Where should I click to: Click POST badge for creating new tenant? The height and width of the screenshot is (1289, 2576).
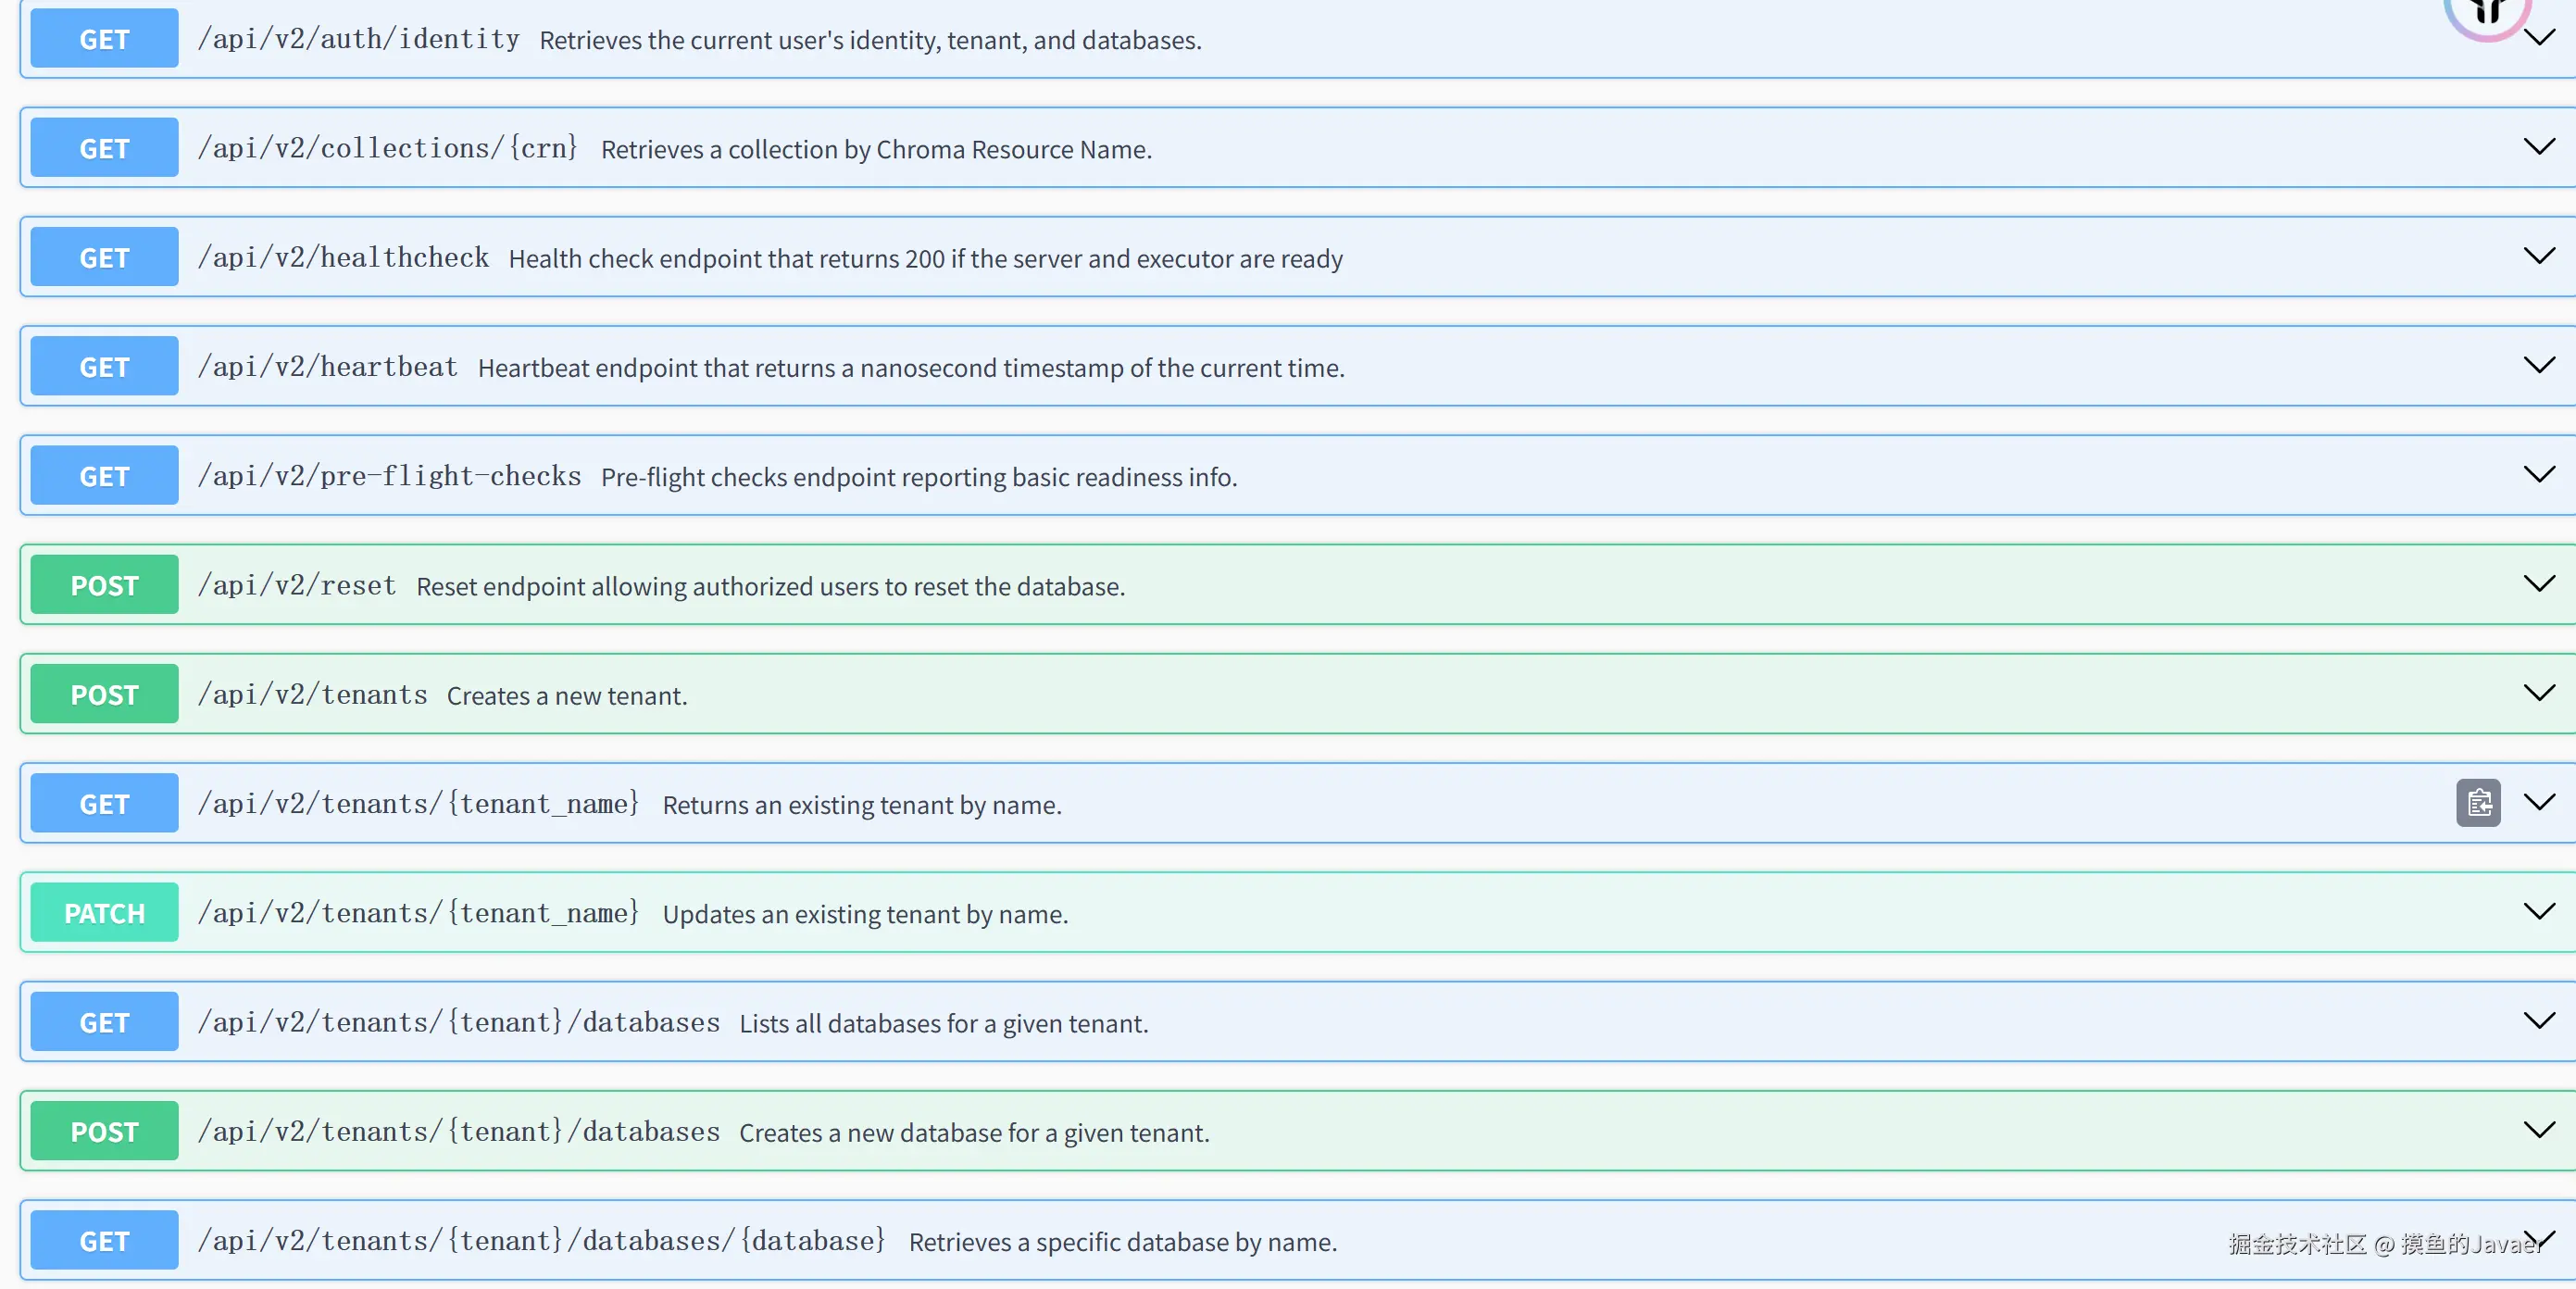click(x=104, y=694)
